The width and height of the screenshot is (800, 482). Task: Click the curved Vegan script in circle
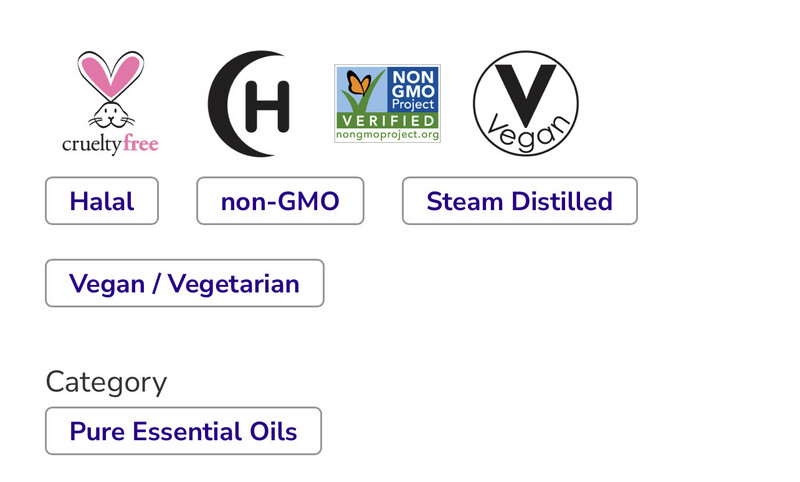(x=529, y=134)
